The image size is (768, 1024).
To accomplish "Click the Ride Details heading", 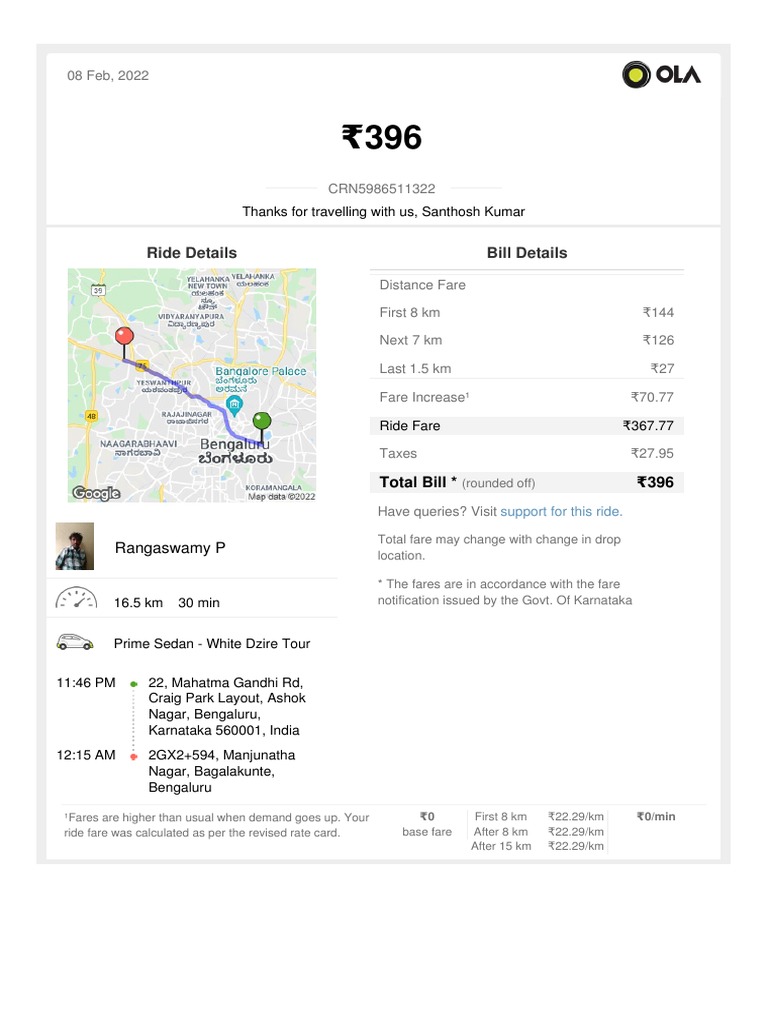I will [192, 253].
